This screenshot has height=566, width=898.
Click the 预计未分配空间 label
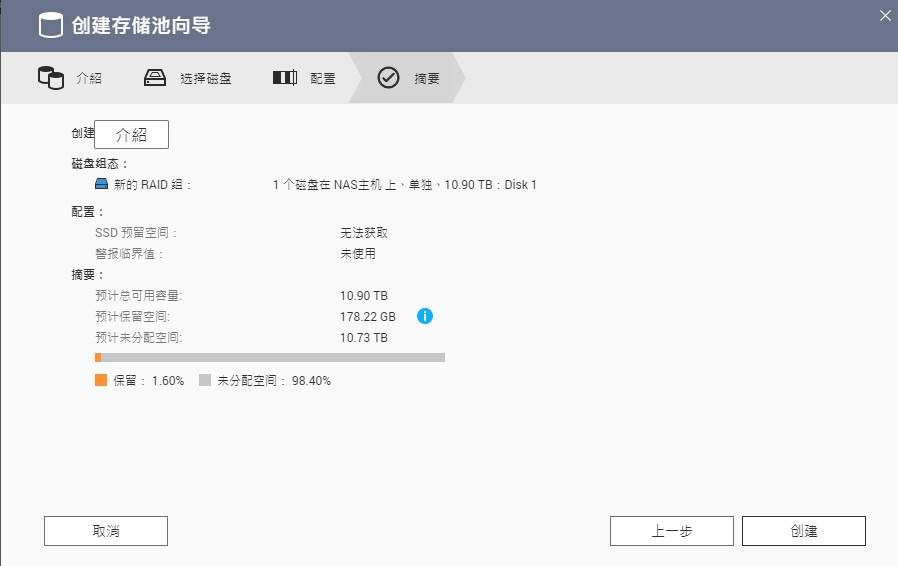(139, 337)
